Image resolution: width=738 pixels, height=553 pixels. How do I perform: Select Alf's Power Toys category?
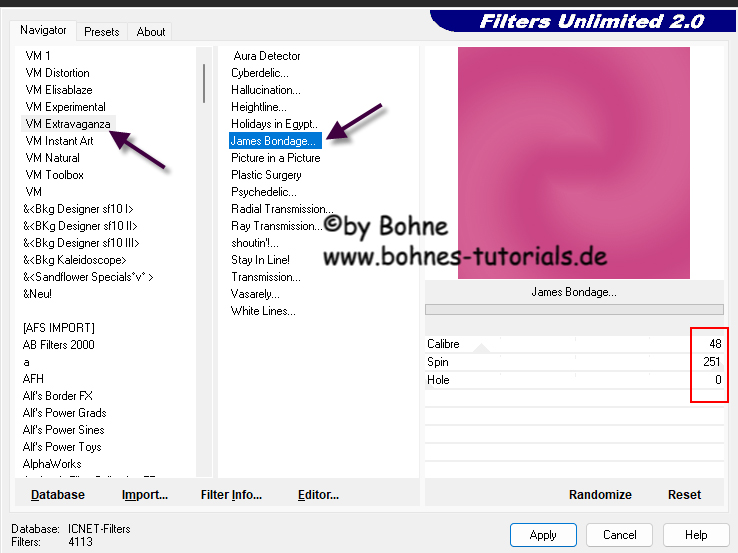[x=62, y=447]
